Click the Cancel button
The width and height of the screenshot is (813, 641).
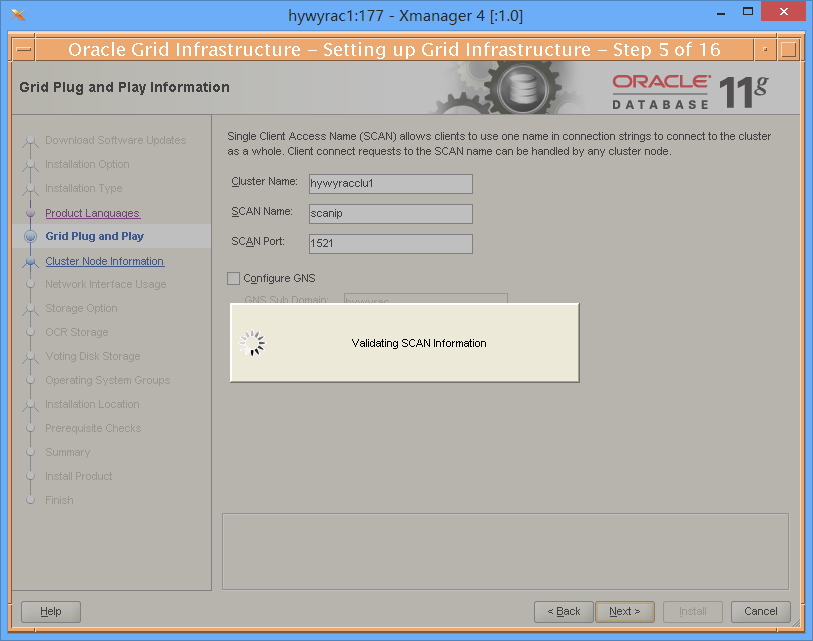(761, 612)
